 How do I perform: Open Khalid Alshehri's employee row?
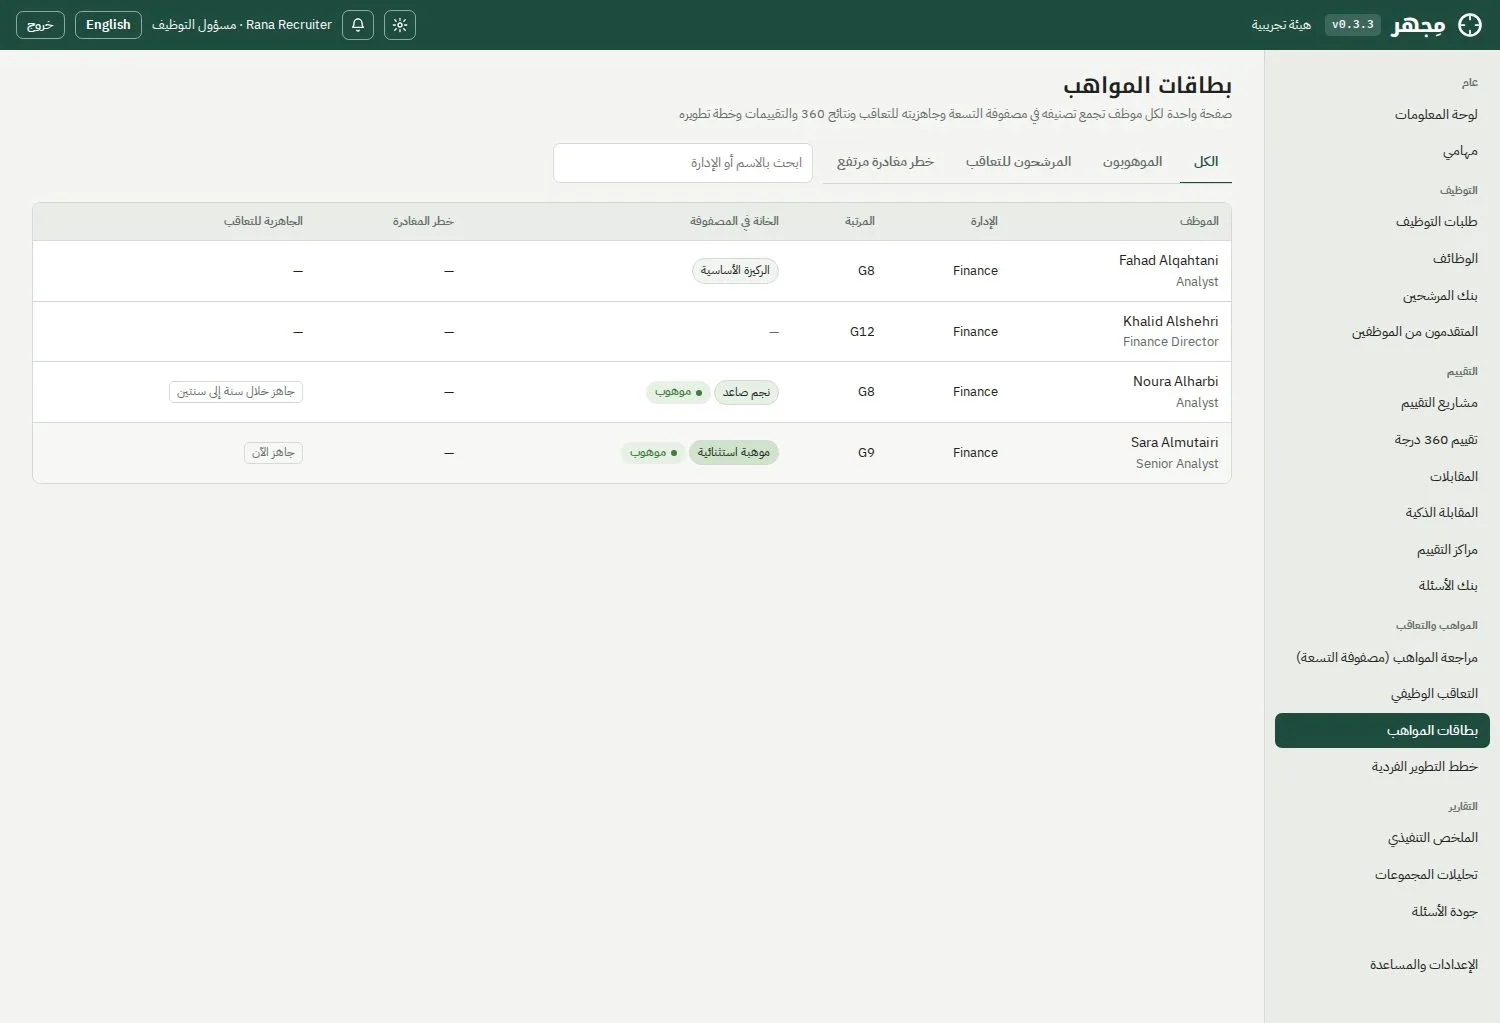632,332
